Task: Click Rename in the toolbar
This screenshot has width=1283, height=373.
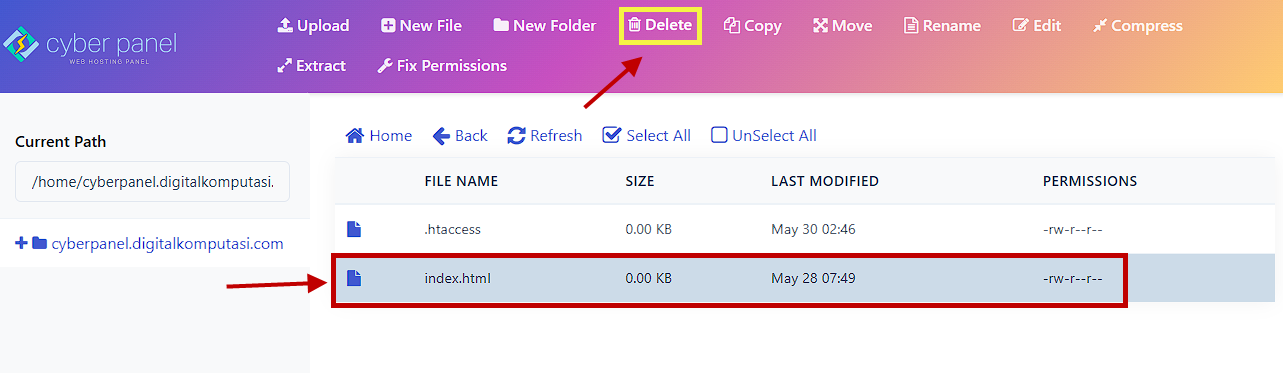Action: [x=942, y=25]
